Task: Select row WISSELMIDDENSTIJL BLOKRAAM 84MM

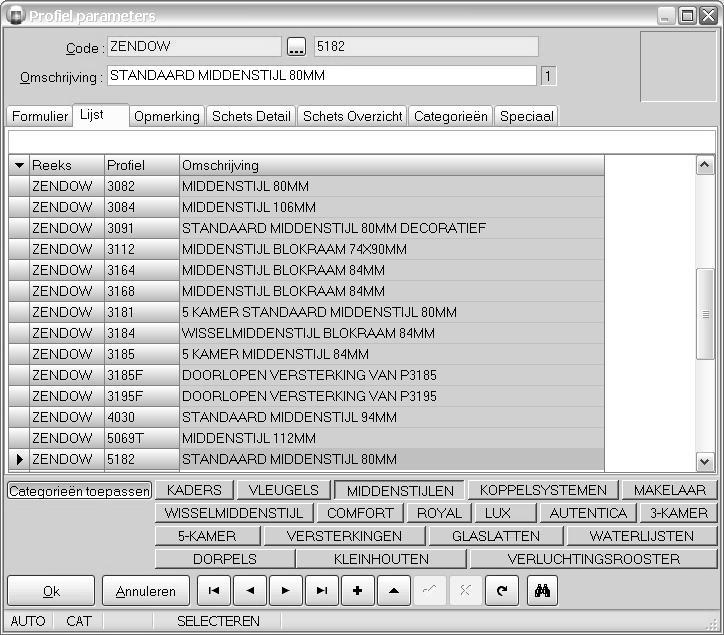Action: click(307, 333)
